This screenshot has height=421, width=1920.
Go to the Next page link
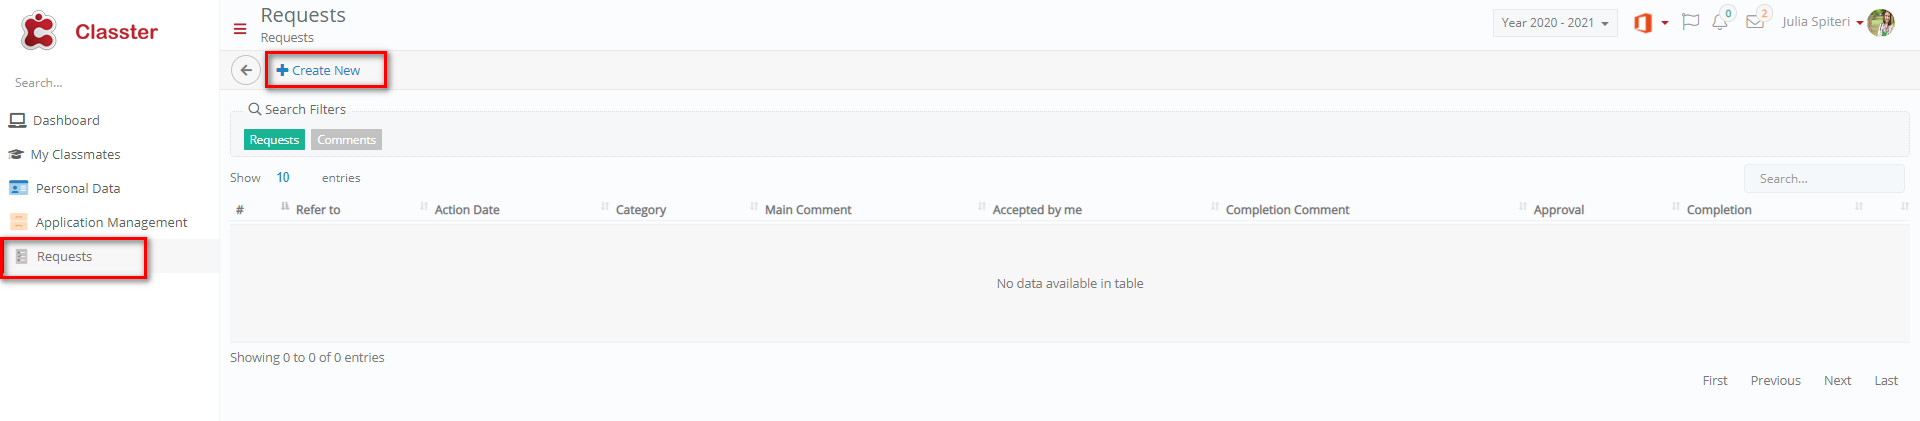(1837, 381)
